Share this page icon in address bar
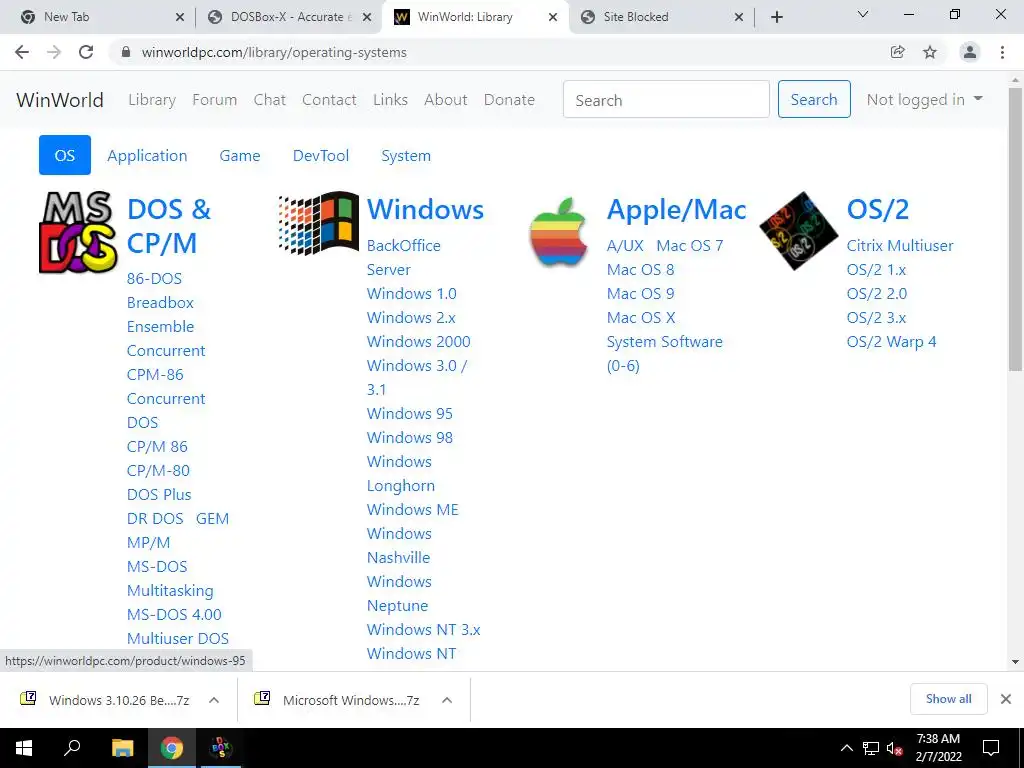Viewport: 1024px width, 768px height. click(898, 52)
